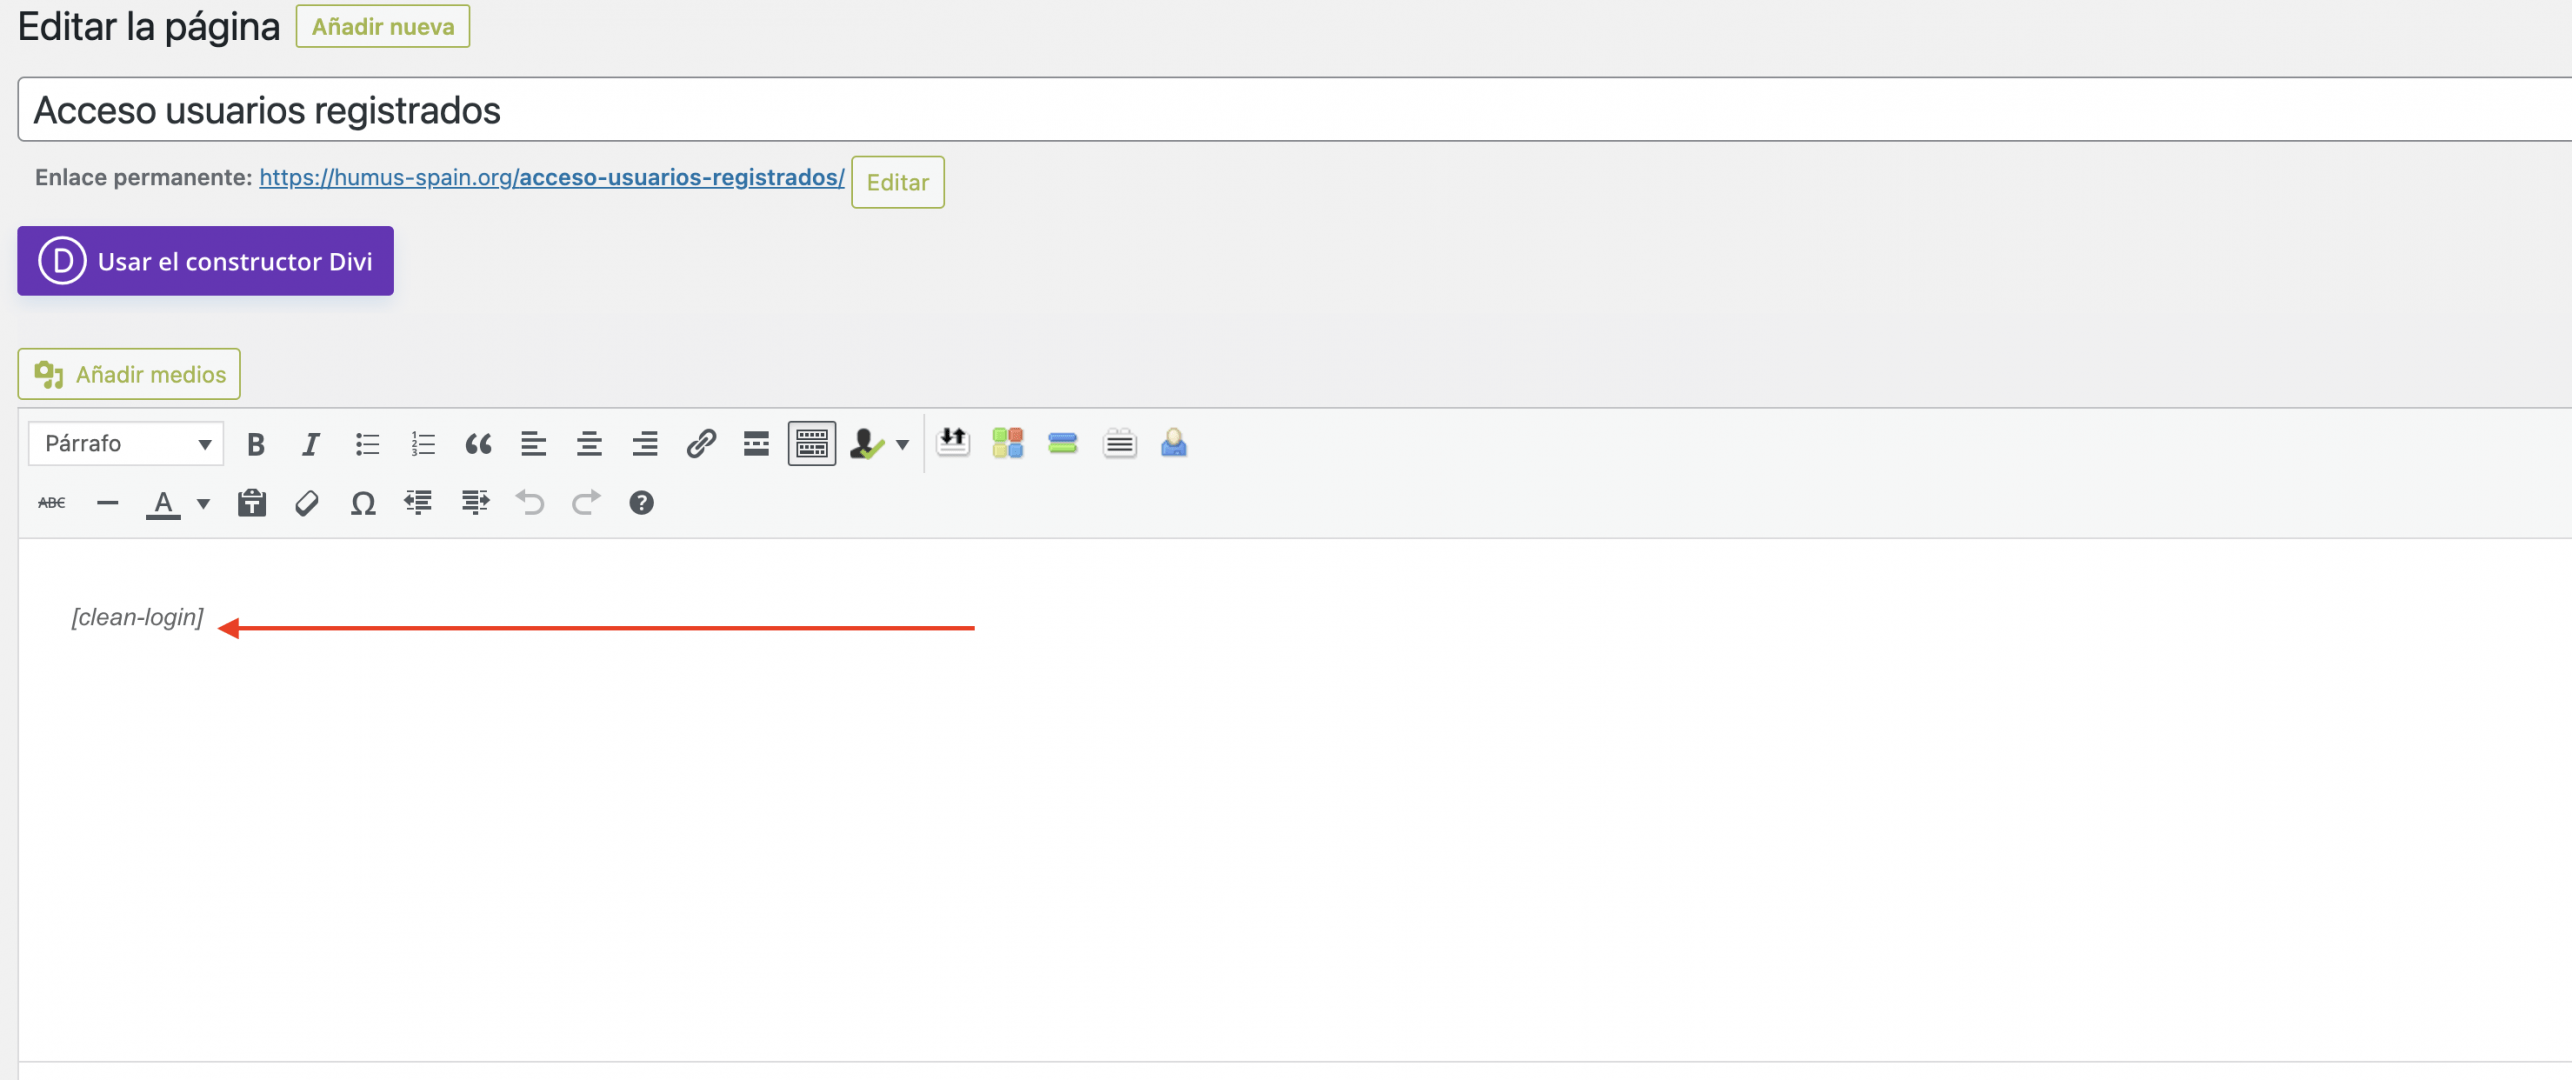Apply the current text color
Viewport: 2572px width, 1080px height.
[x=163, y=503]
